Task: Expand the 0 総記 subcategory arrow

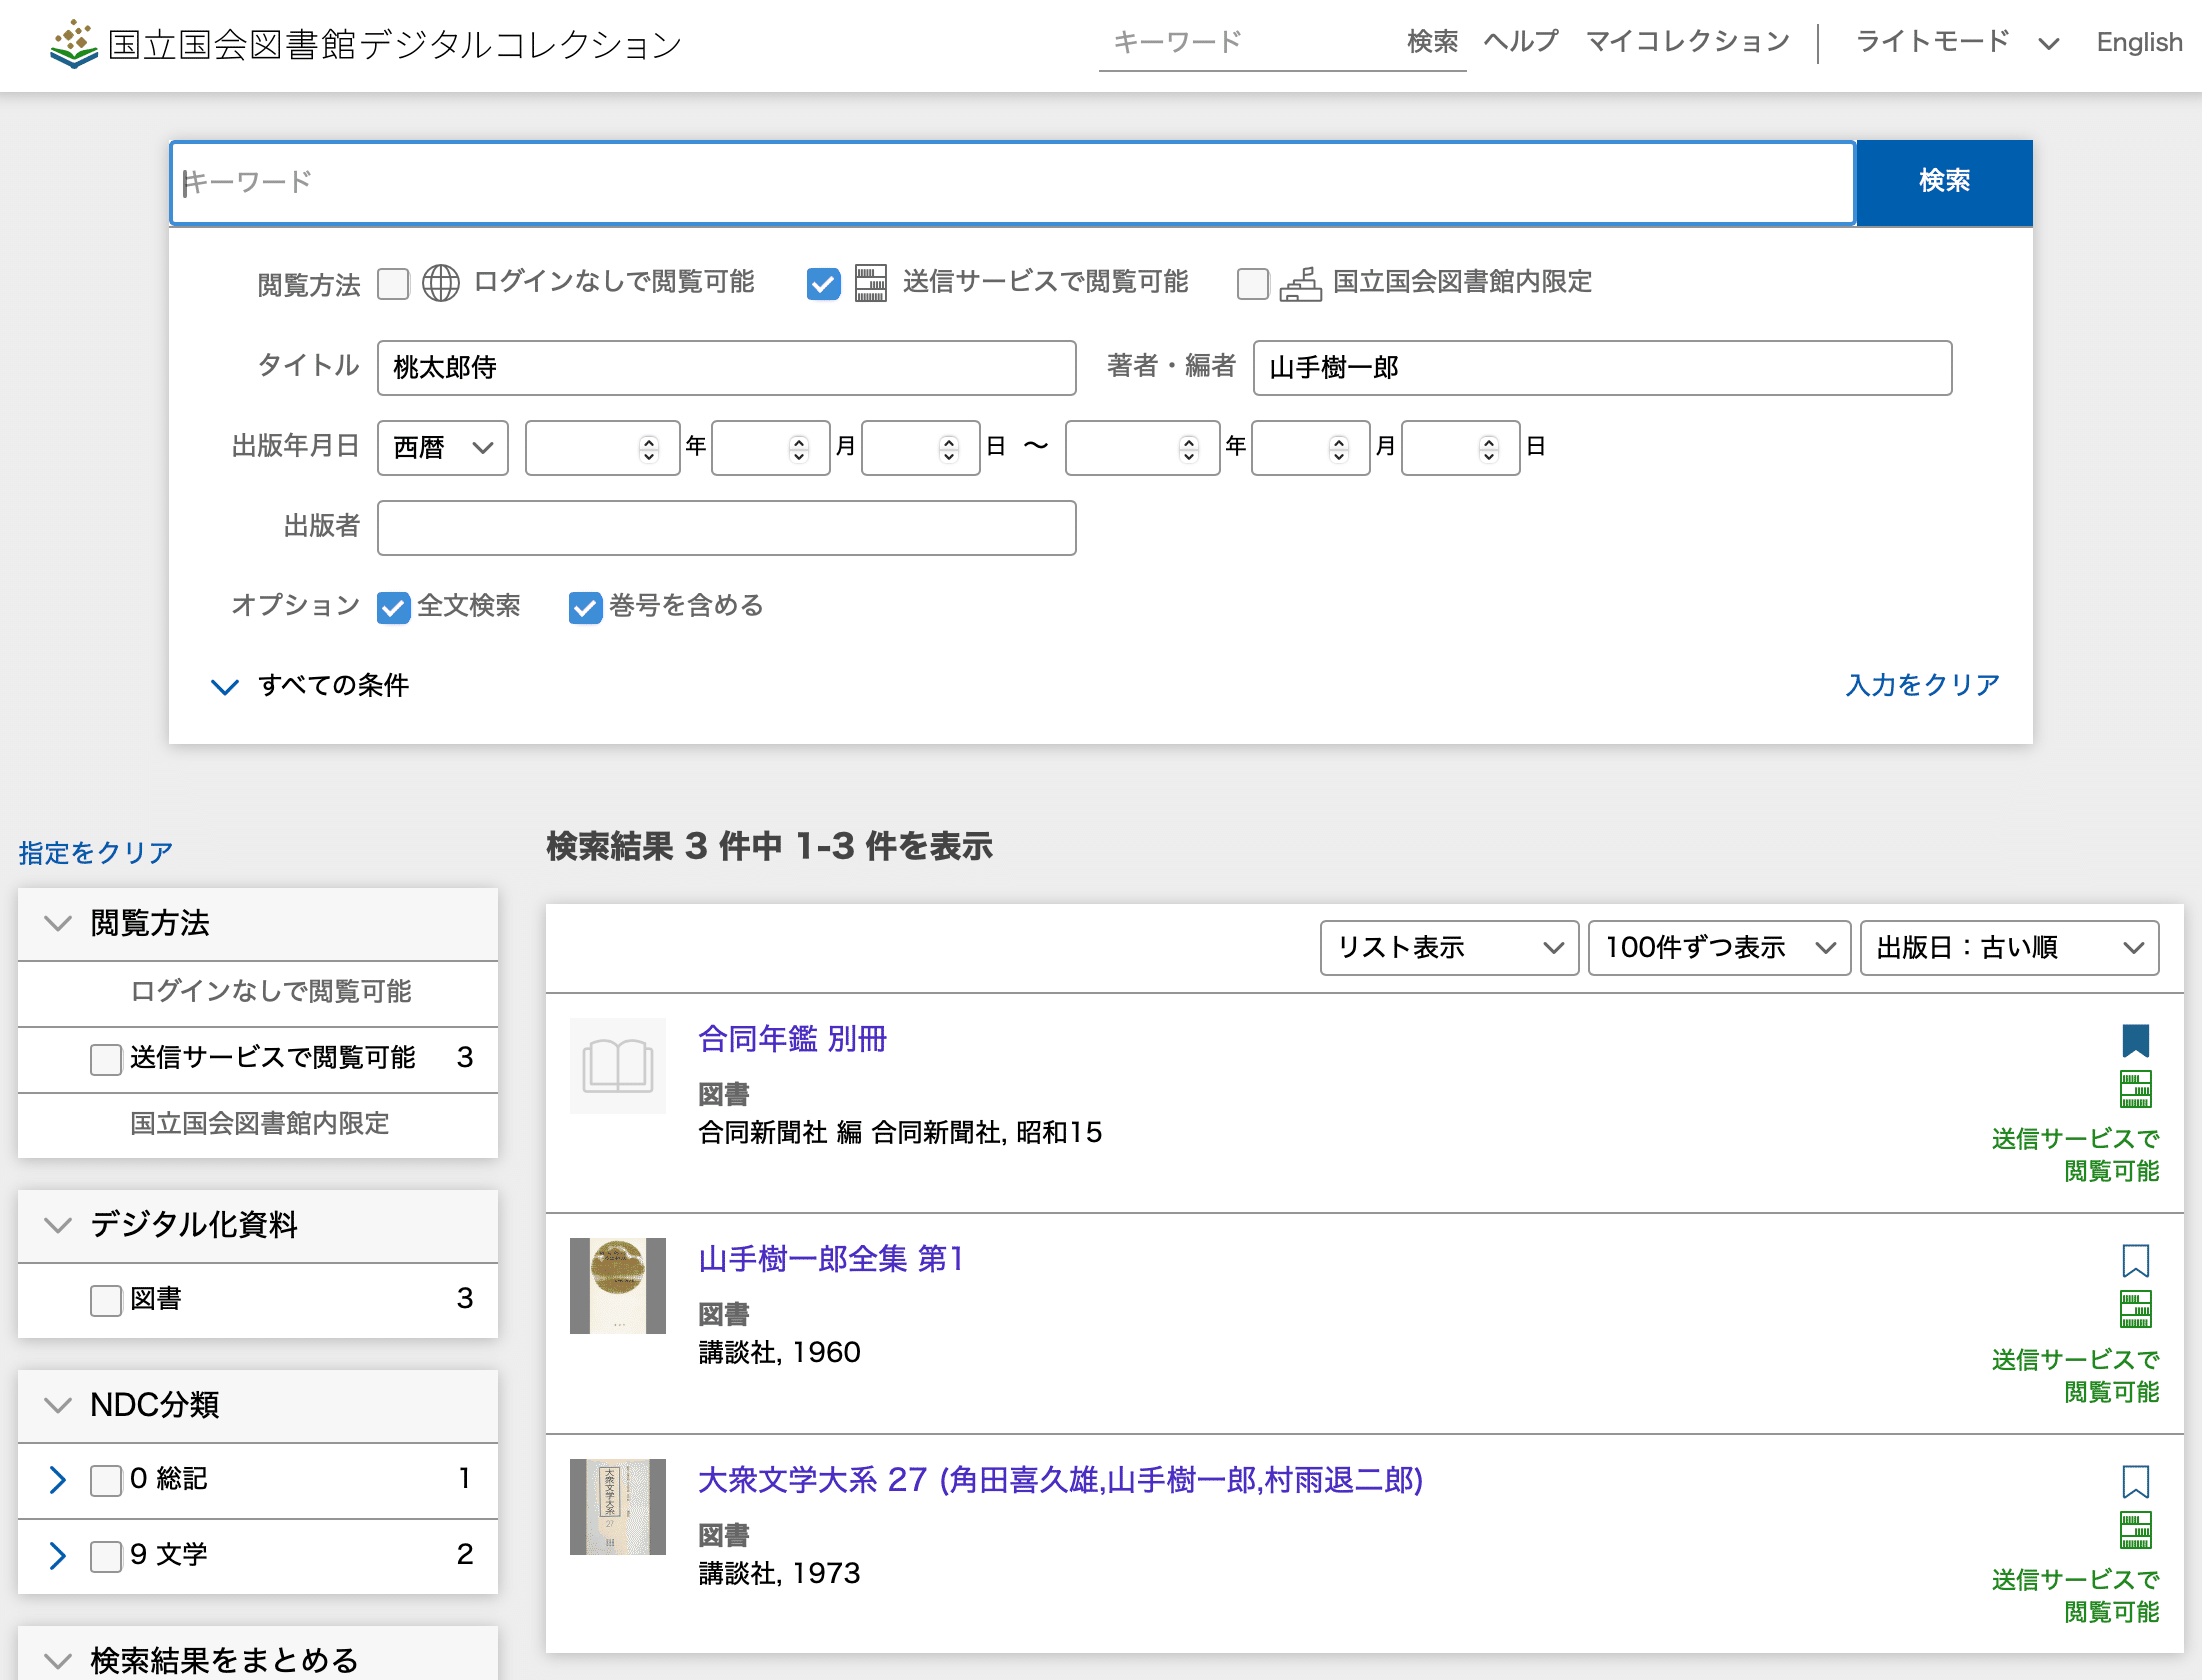Action: click(x=58, y=1480)
